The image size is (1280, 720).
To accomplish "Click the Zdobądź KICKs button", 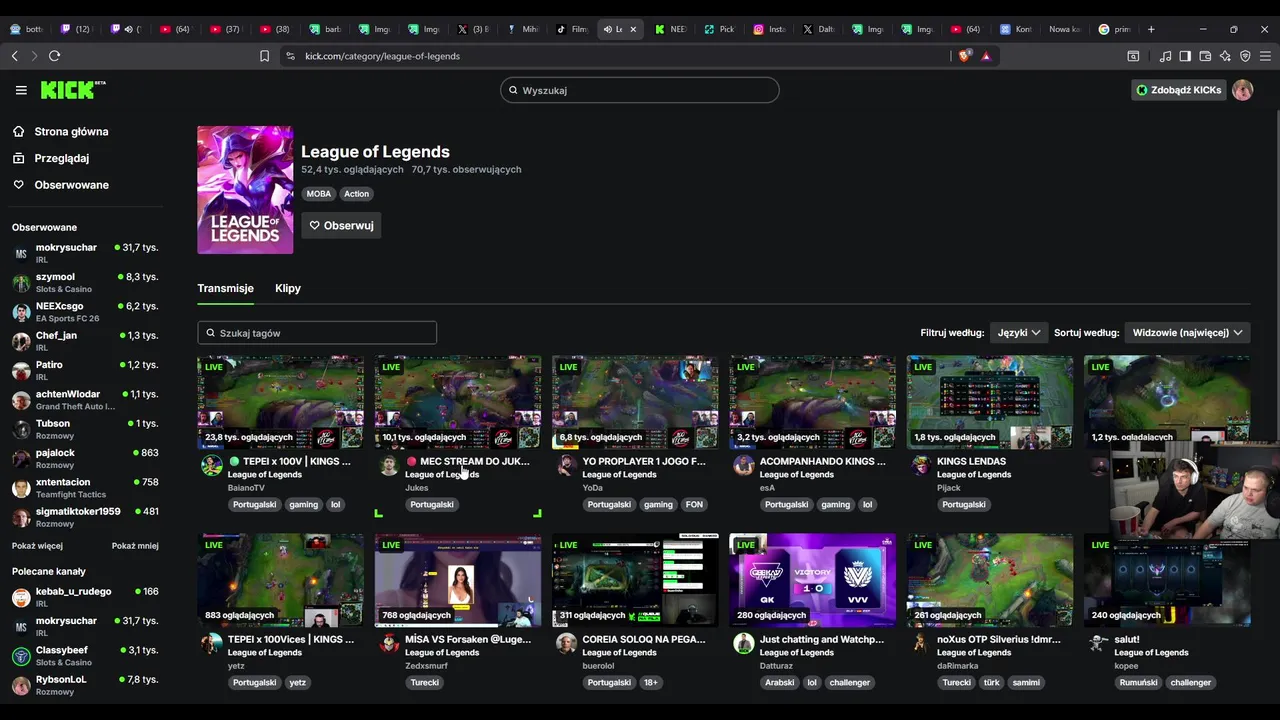I will point(1178,90).
